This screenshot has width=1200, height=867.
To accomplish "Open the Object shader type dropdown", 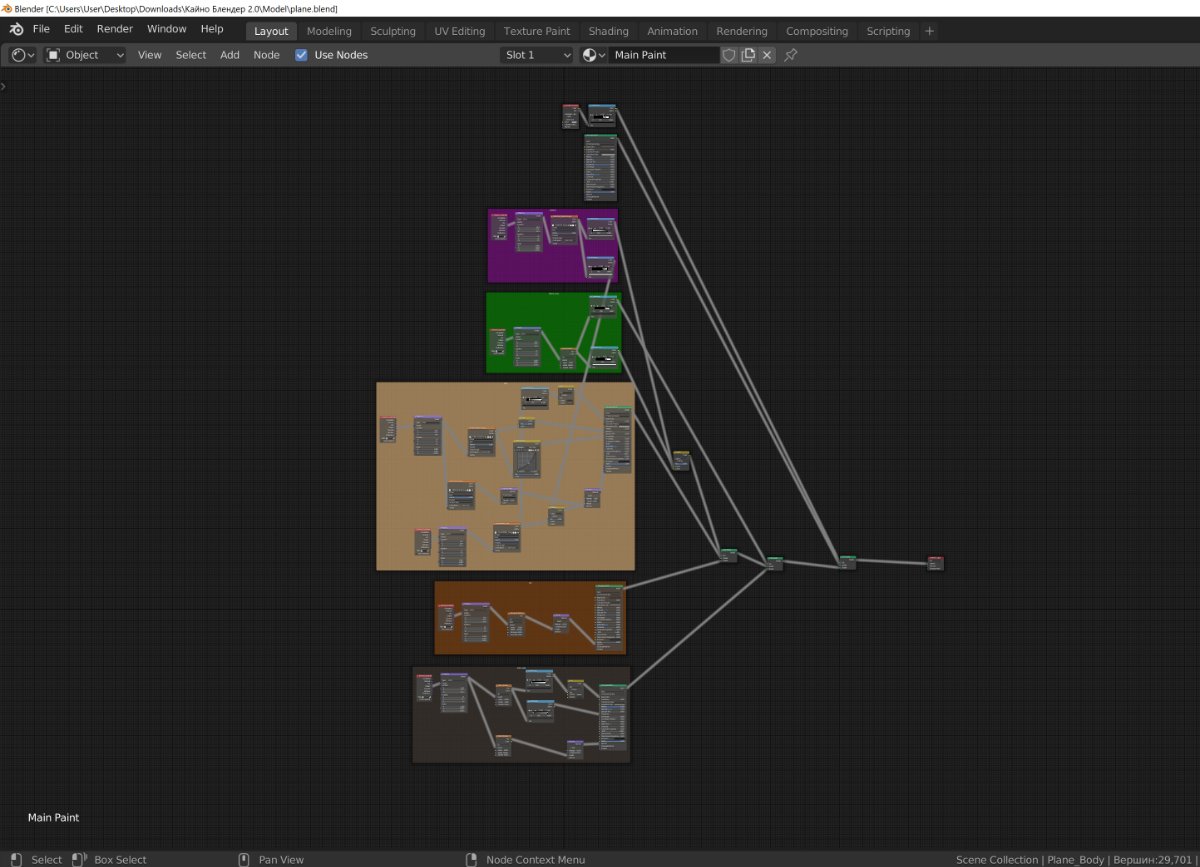I will [x=86, y=55].
